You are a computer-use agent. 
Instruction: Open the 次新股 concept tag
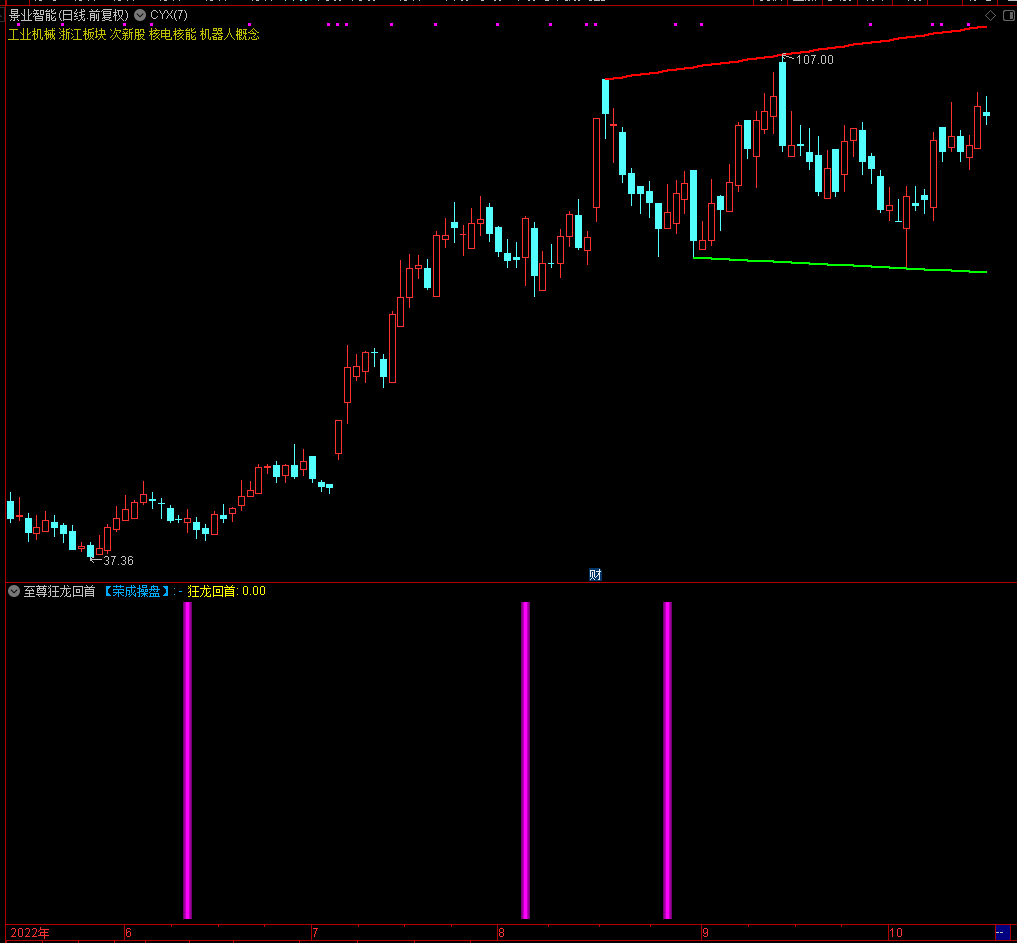(127, 34)
